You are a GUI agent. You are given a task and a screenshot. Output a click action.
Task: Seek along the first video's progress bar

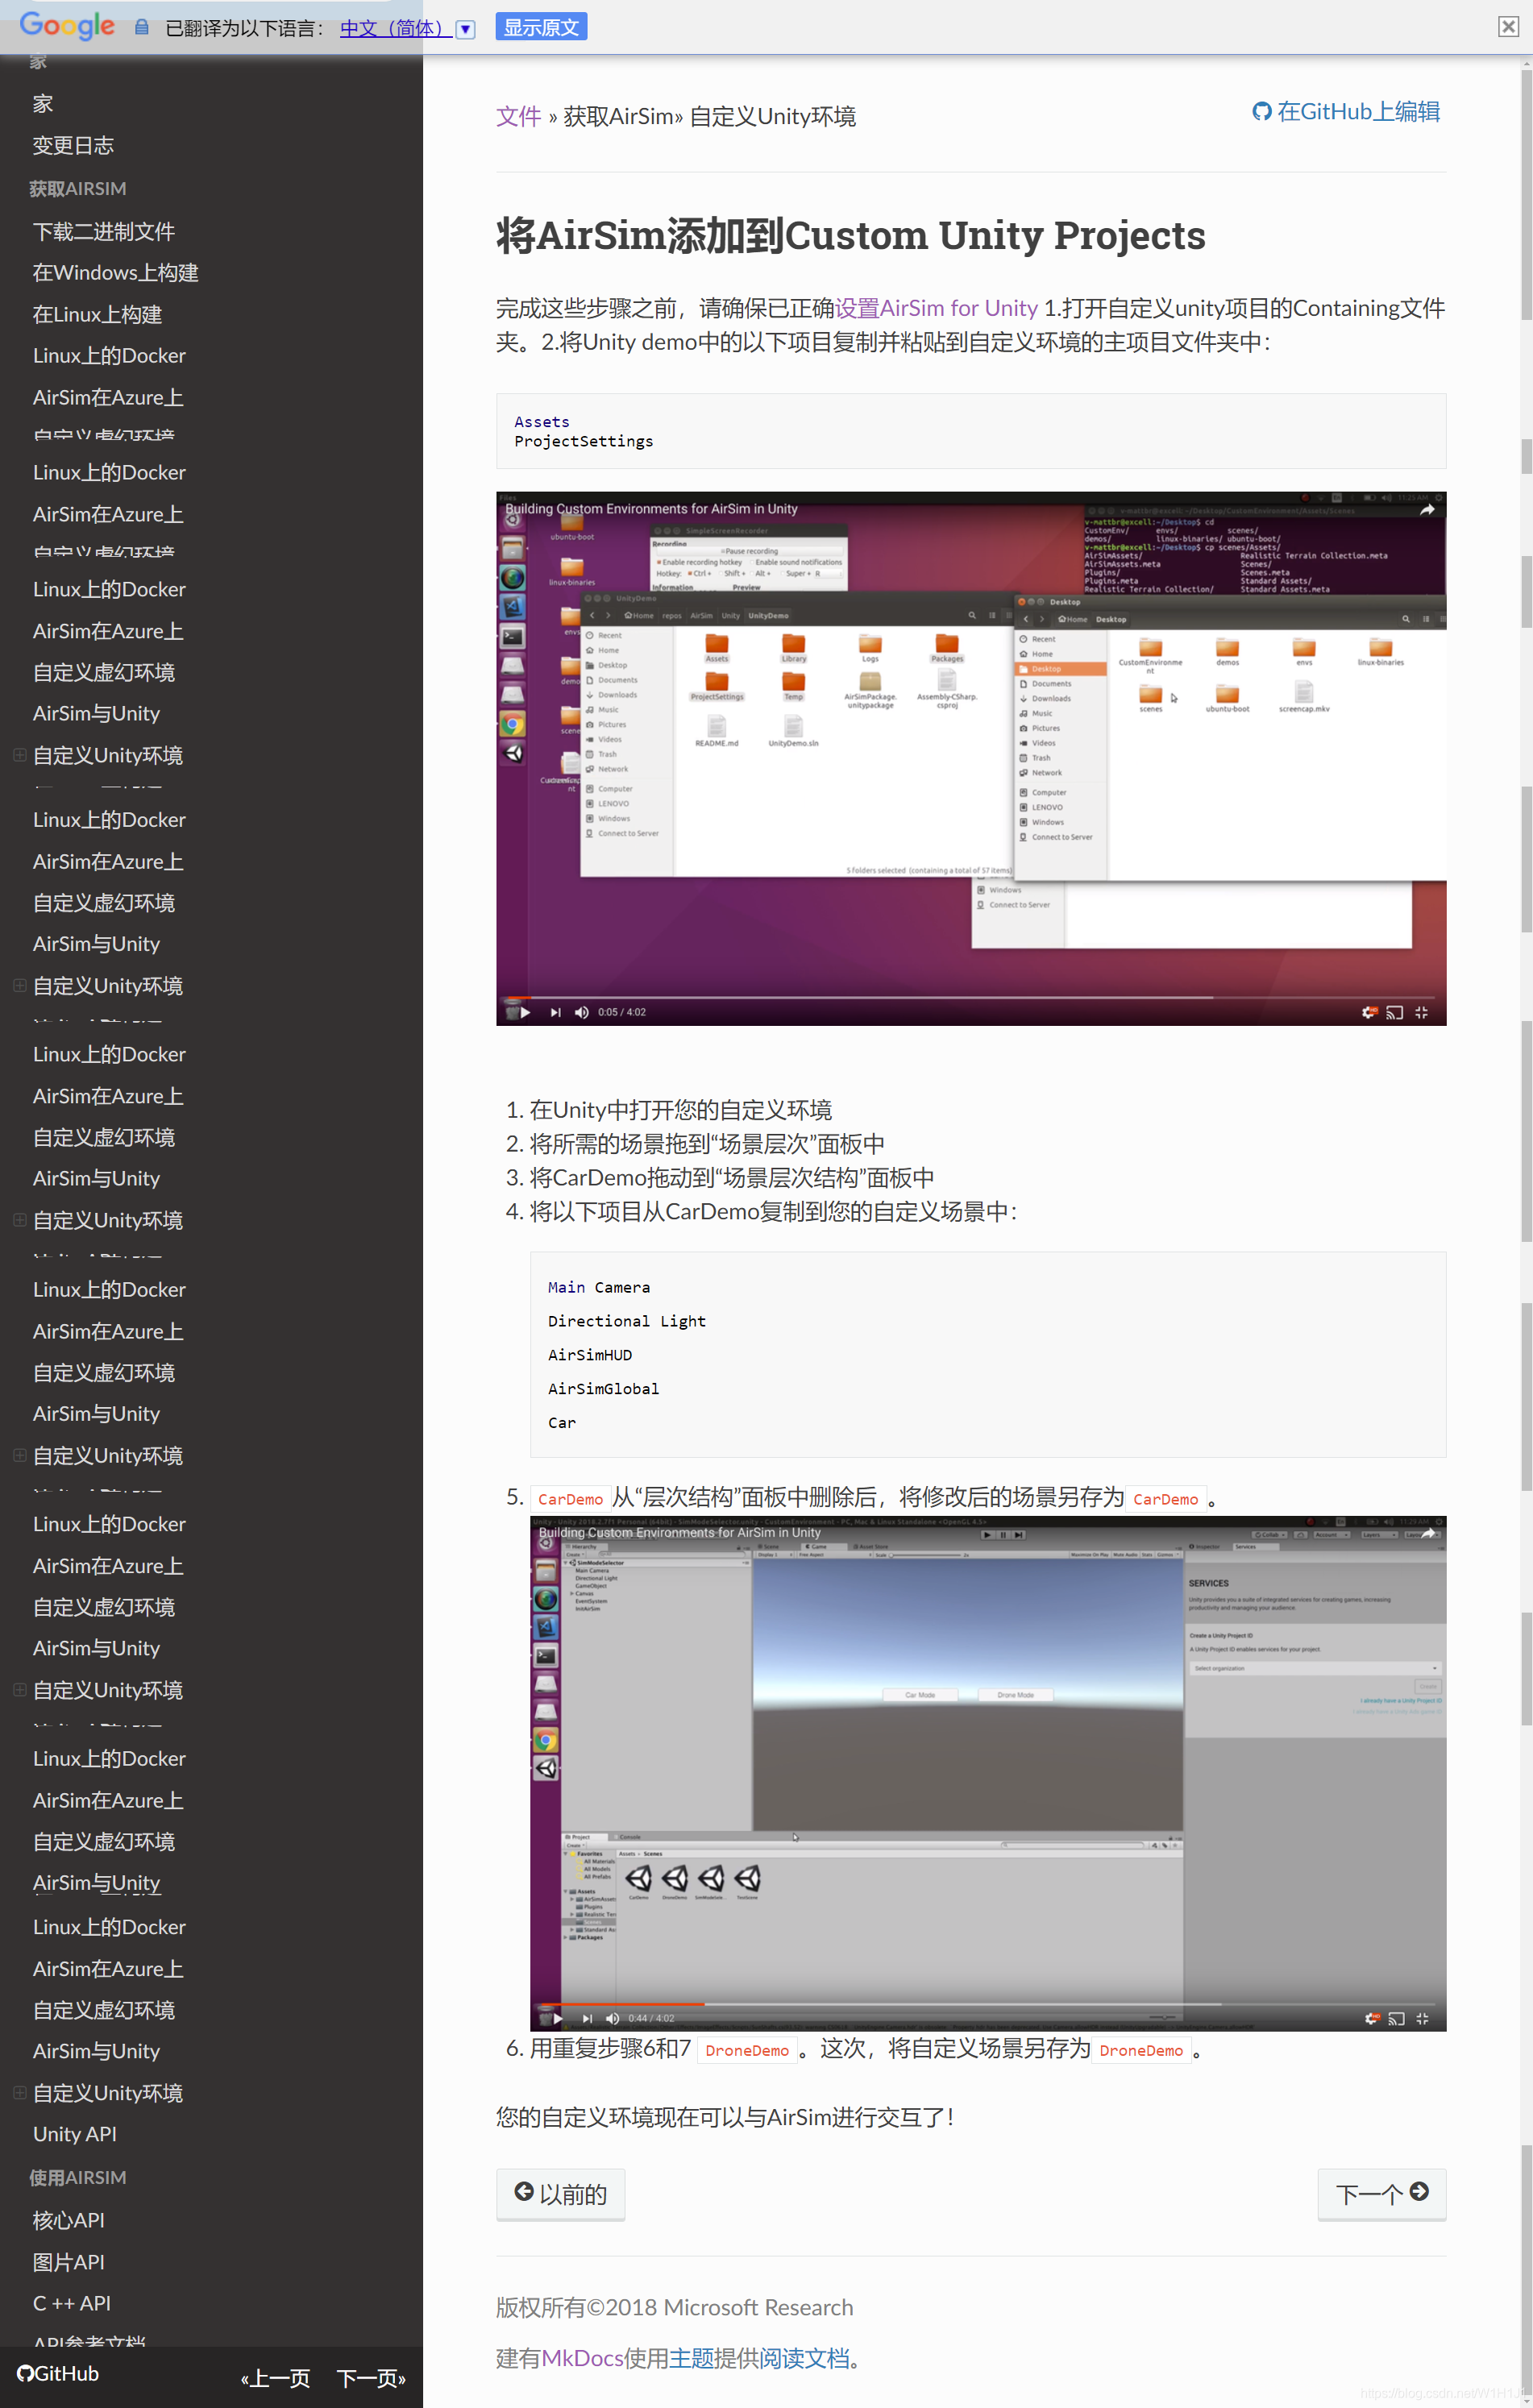970,997
